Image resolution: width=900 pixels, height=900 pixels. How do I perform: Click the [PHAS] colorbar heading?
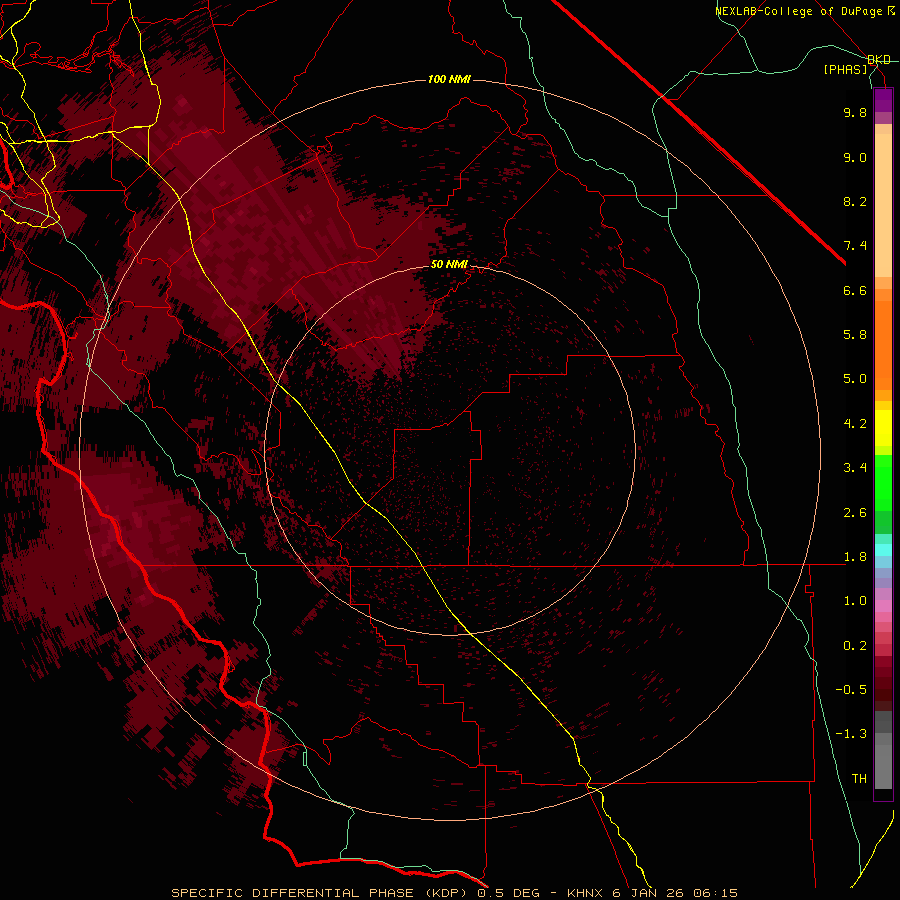[x=845, y=69]
